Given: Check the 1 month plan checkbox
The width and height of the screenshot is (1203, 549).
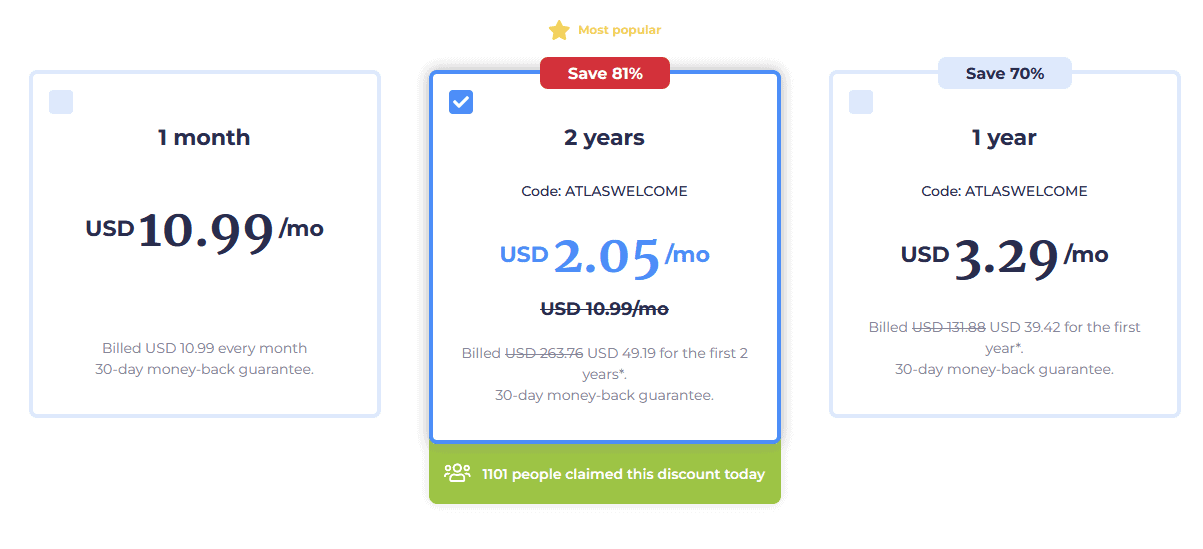Looking at the screenshot, I should pos(61,102).
